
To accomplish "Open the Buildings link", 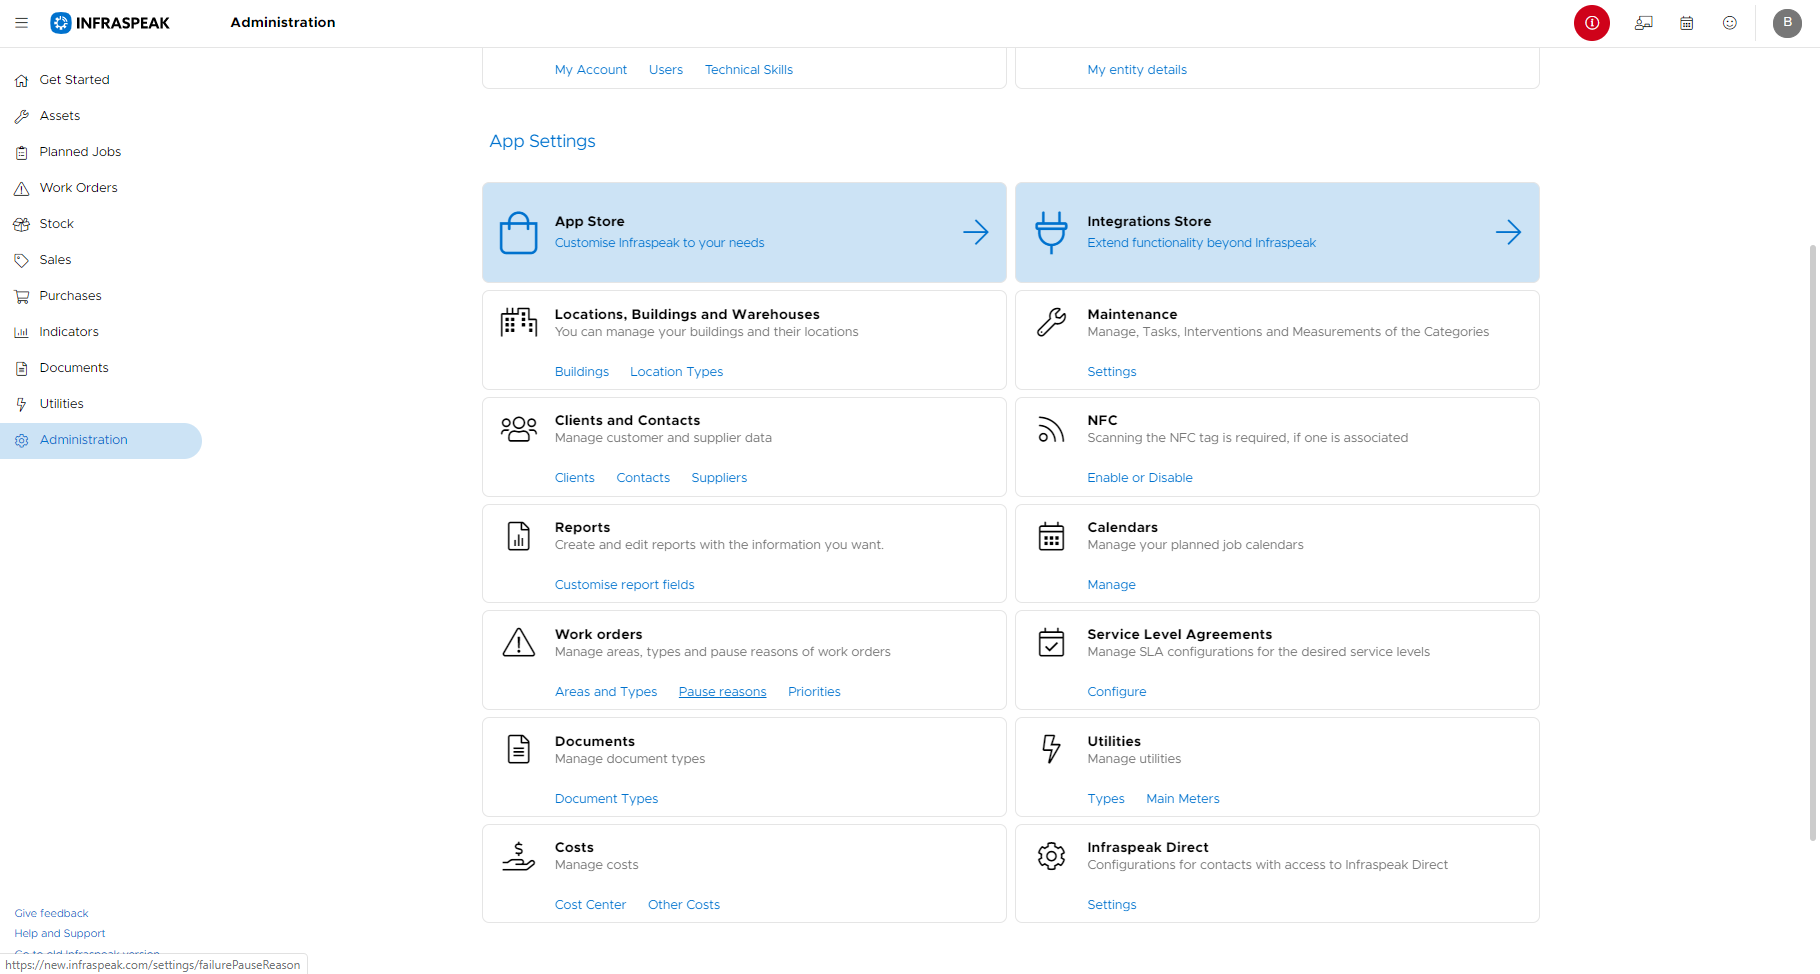I will pyautogui.click(x=582, y=372).
